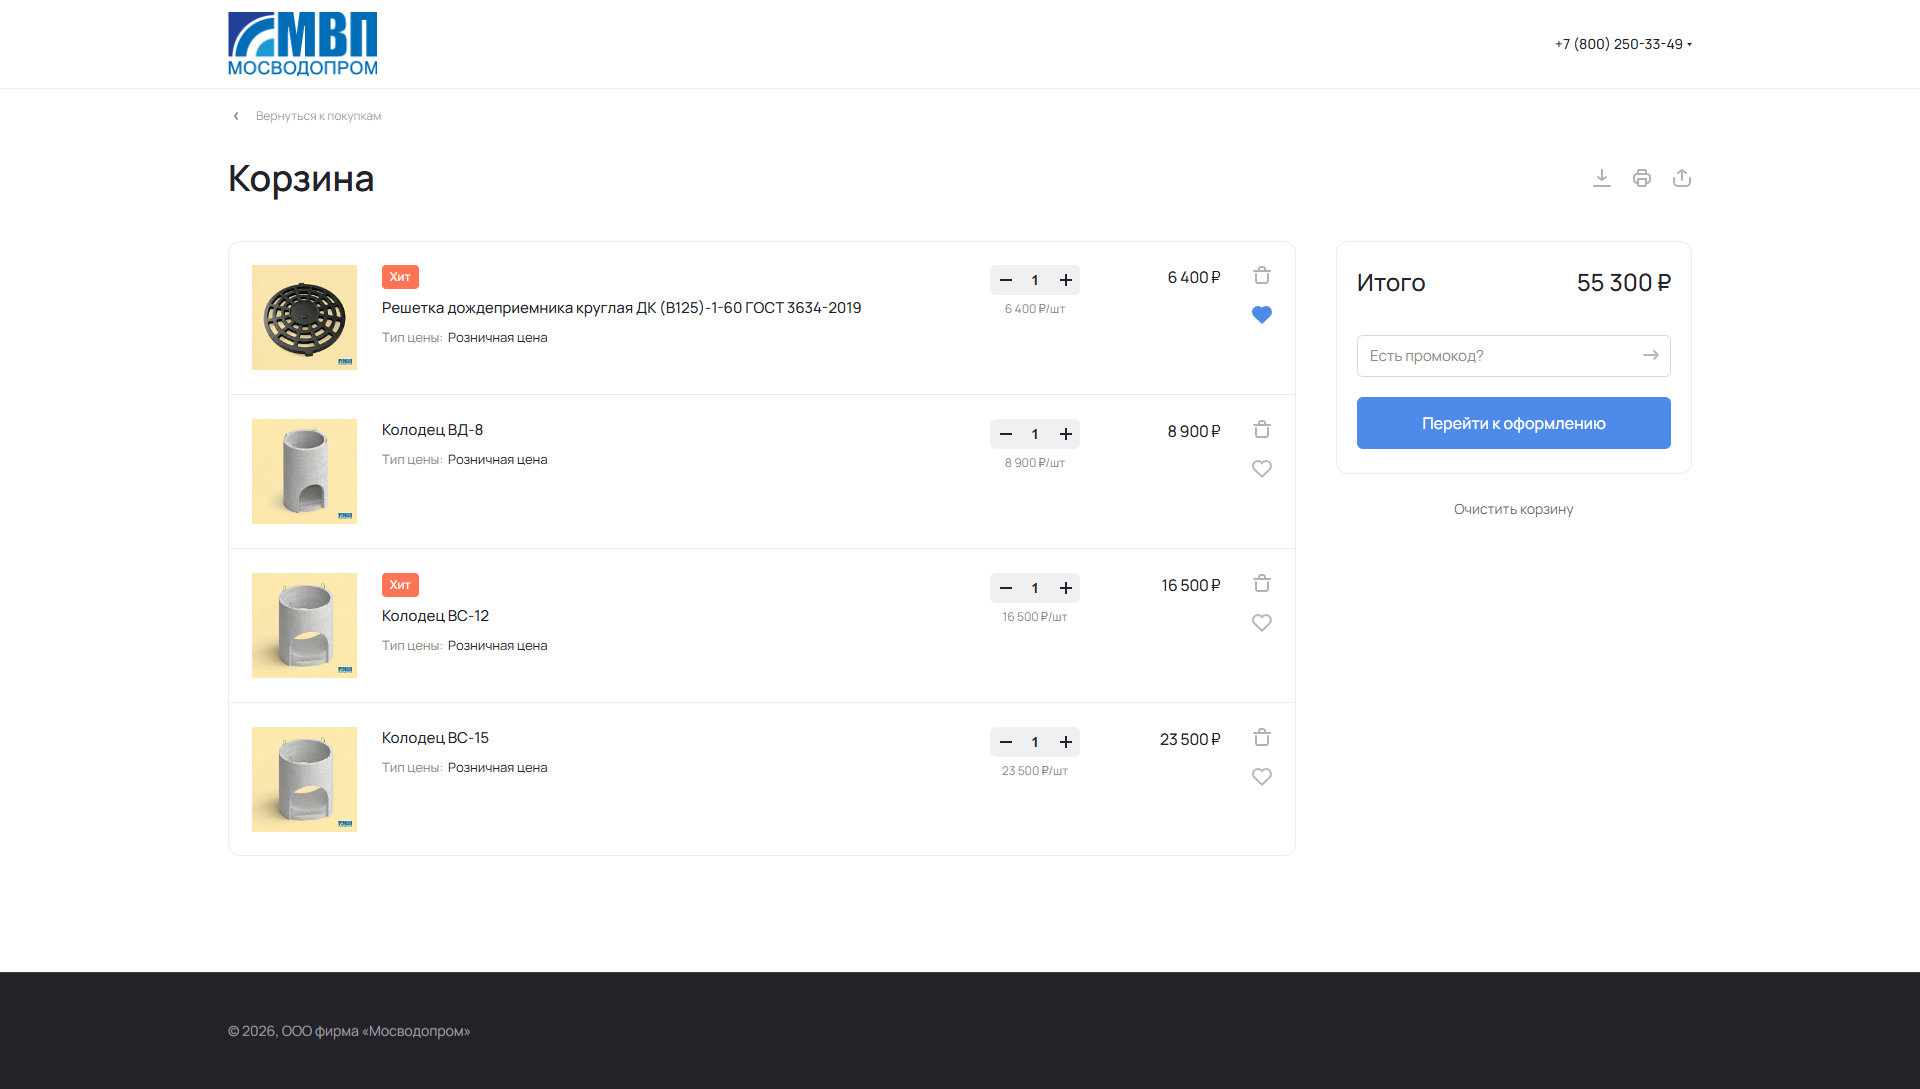Expand the phone number dropdown

[1689, 45]
